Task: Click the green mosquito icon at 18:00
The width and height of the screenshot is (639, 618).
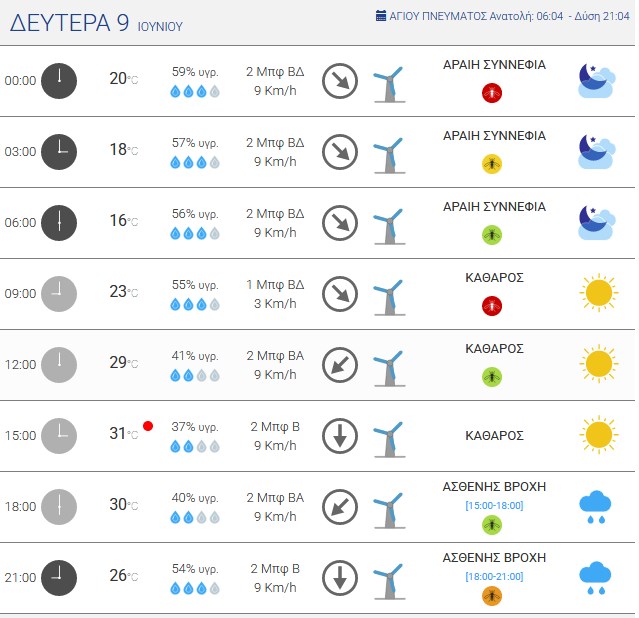Action: pos(492,525)
